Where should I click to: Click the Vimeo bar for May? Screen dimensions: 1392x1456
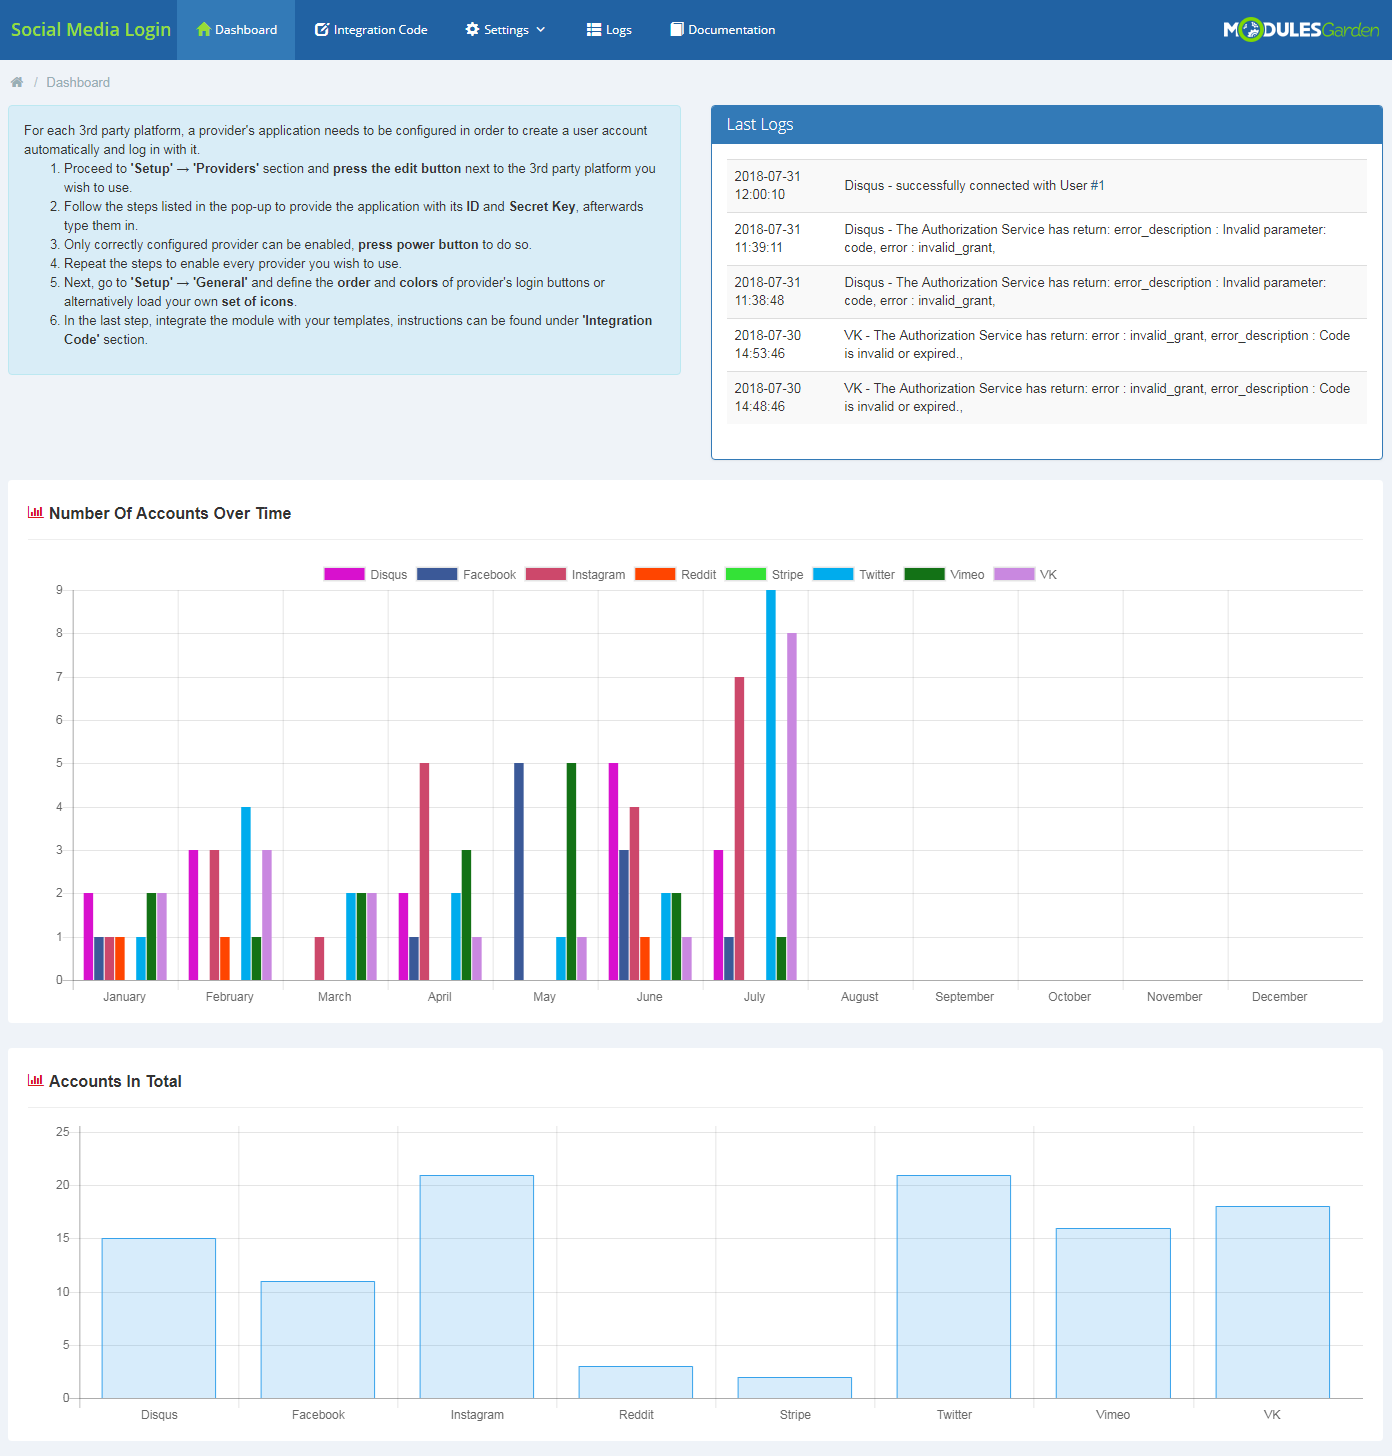click(x=571, y=871)
